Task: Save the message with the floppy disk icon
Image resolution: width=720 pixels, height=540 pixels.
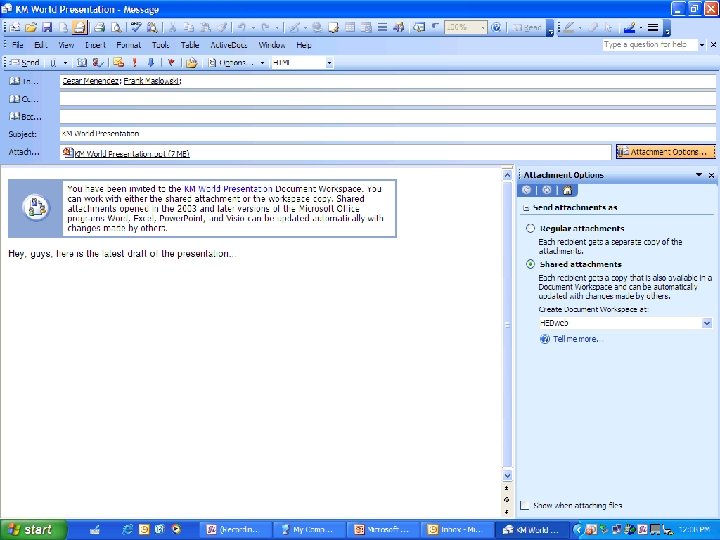Action: (x=47, y=28)
